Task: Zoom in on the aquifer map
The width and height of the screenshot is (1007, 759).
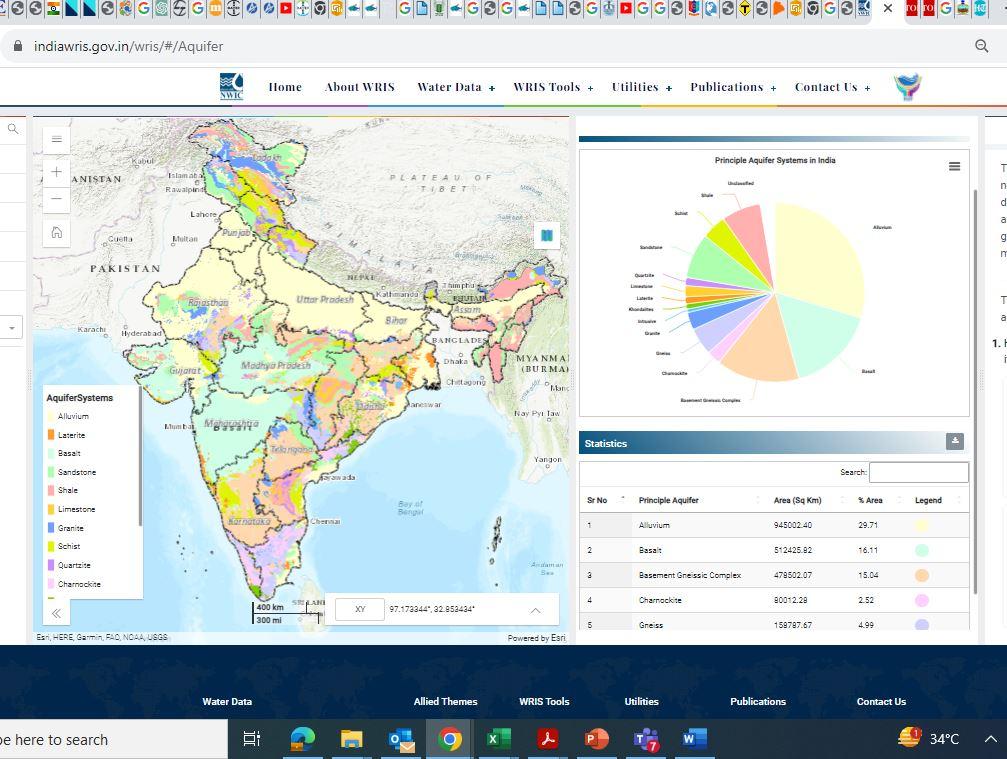Action: [x=57, y=172]
